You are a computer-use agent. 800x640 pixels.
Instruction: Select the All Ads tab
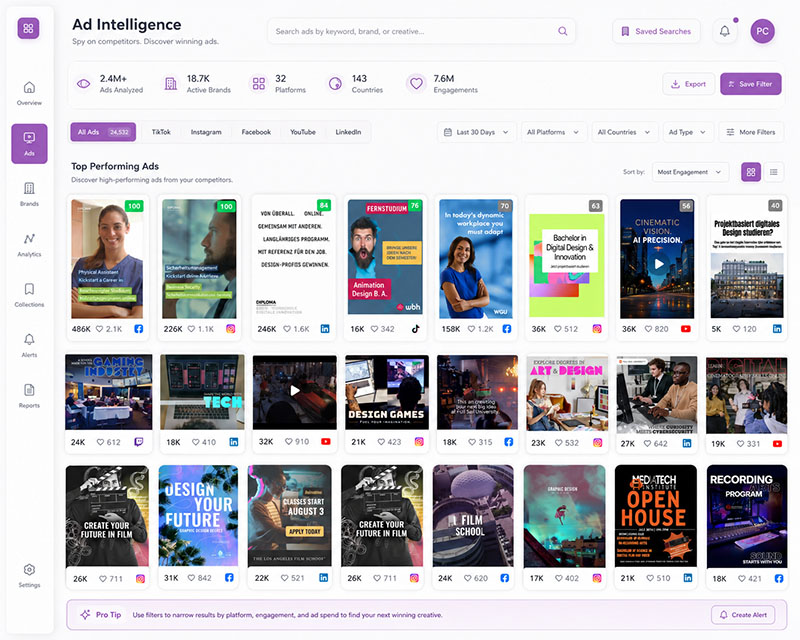(103, 132)
